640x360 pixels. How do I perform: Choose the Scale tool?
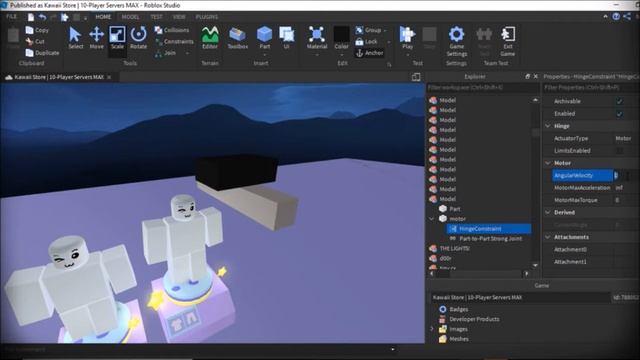(117, 38)
